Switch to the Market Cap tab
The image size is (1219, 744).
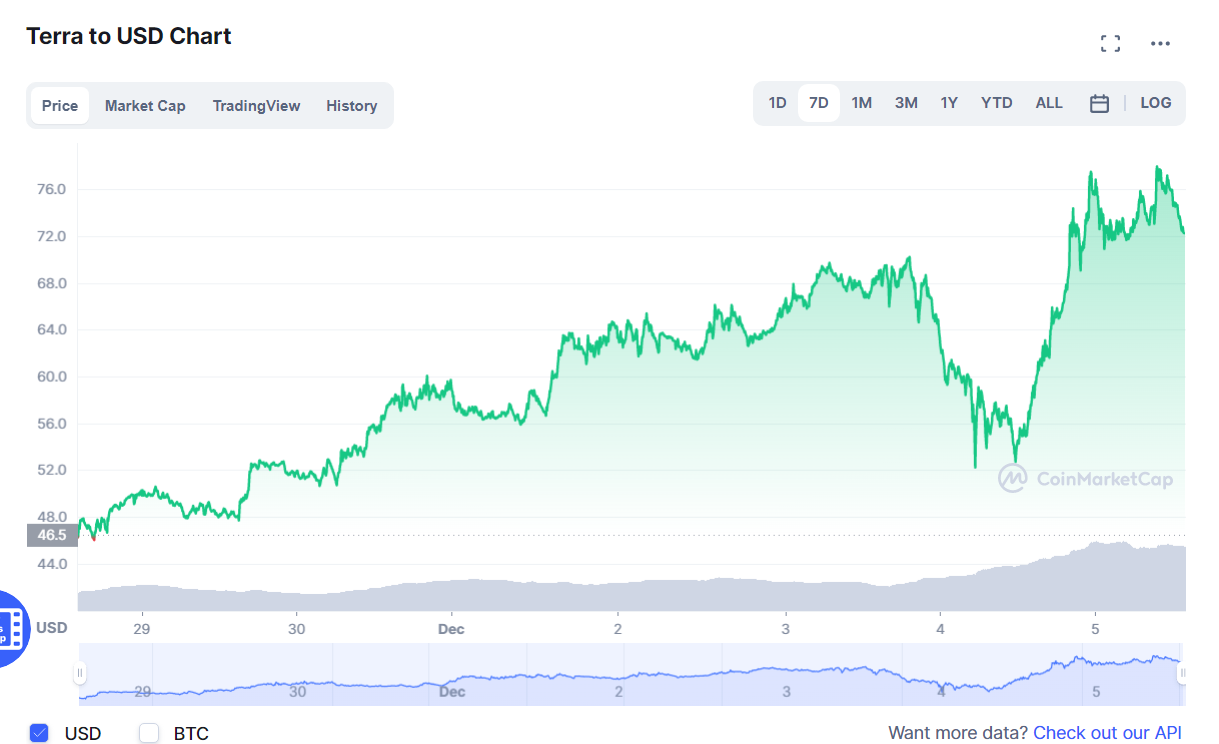145,106
